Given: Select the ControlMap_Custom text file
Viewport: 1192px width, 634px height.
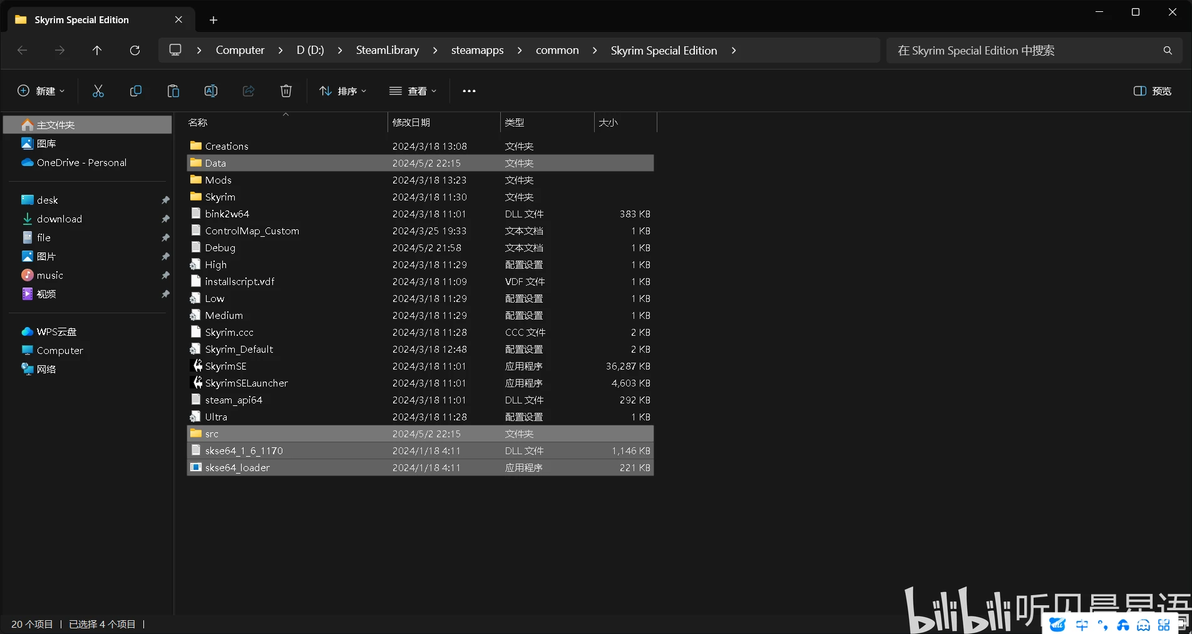Looking at the screenshot, I should pyautogui.click(x=420, y=230).
